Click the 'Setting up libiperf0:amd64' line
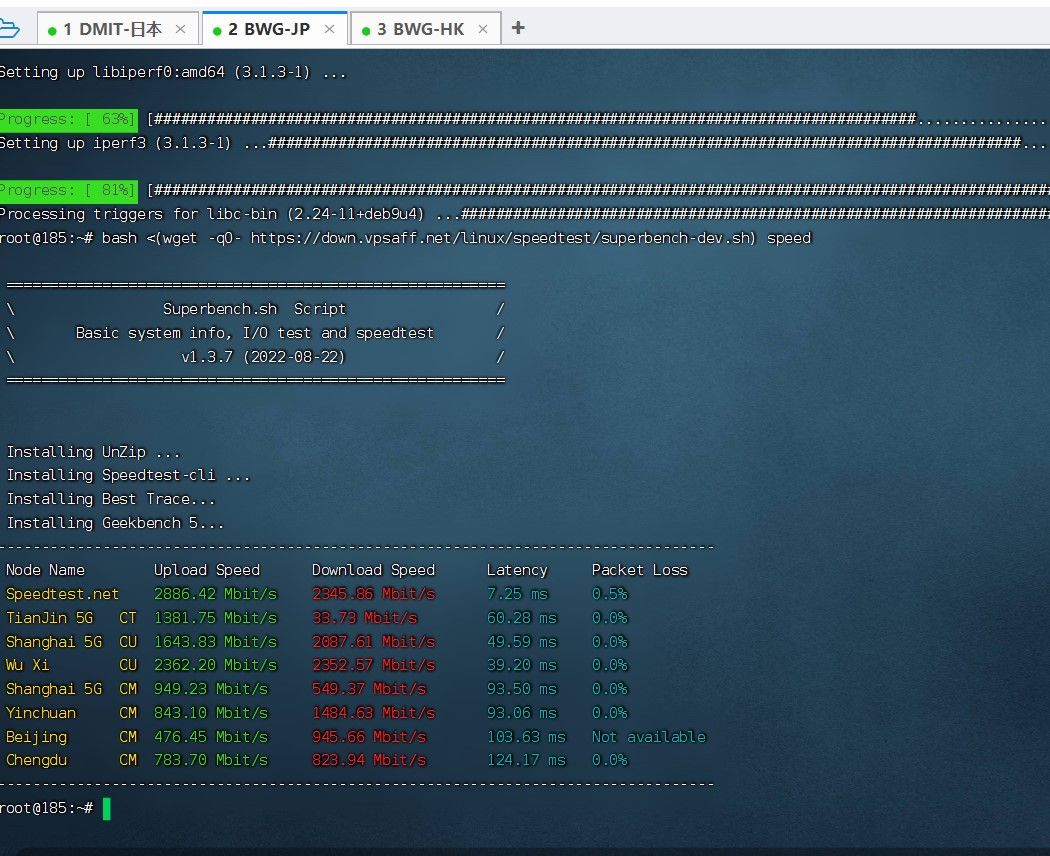This screenshot has width=1050, height=856. click(173, 72)
